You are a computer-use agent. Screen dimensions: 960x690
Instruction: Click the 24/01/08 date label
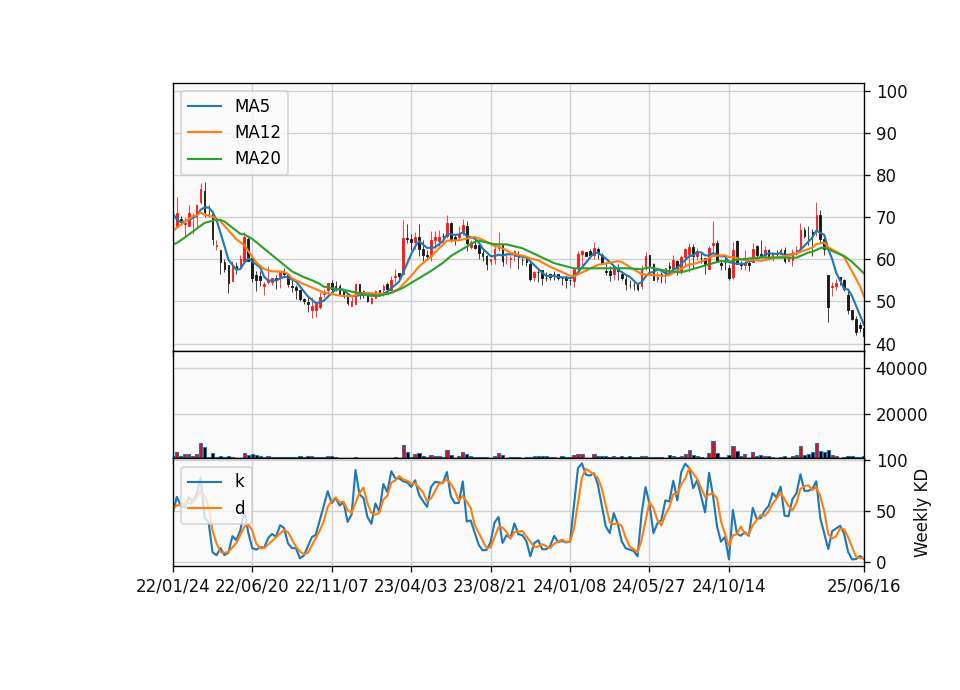[569, 586]
